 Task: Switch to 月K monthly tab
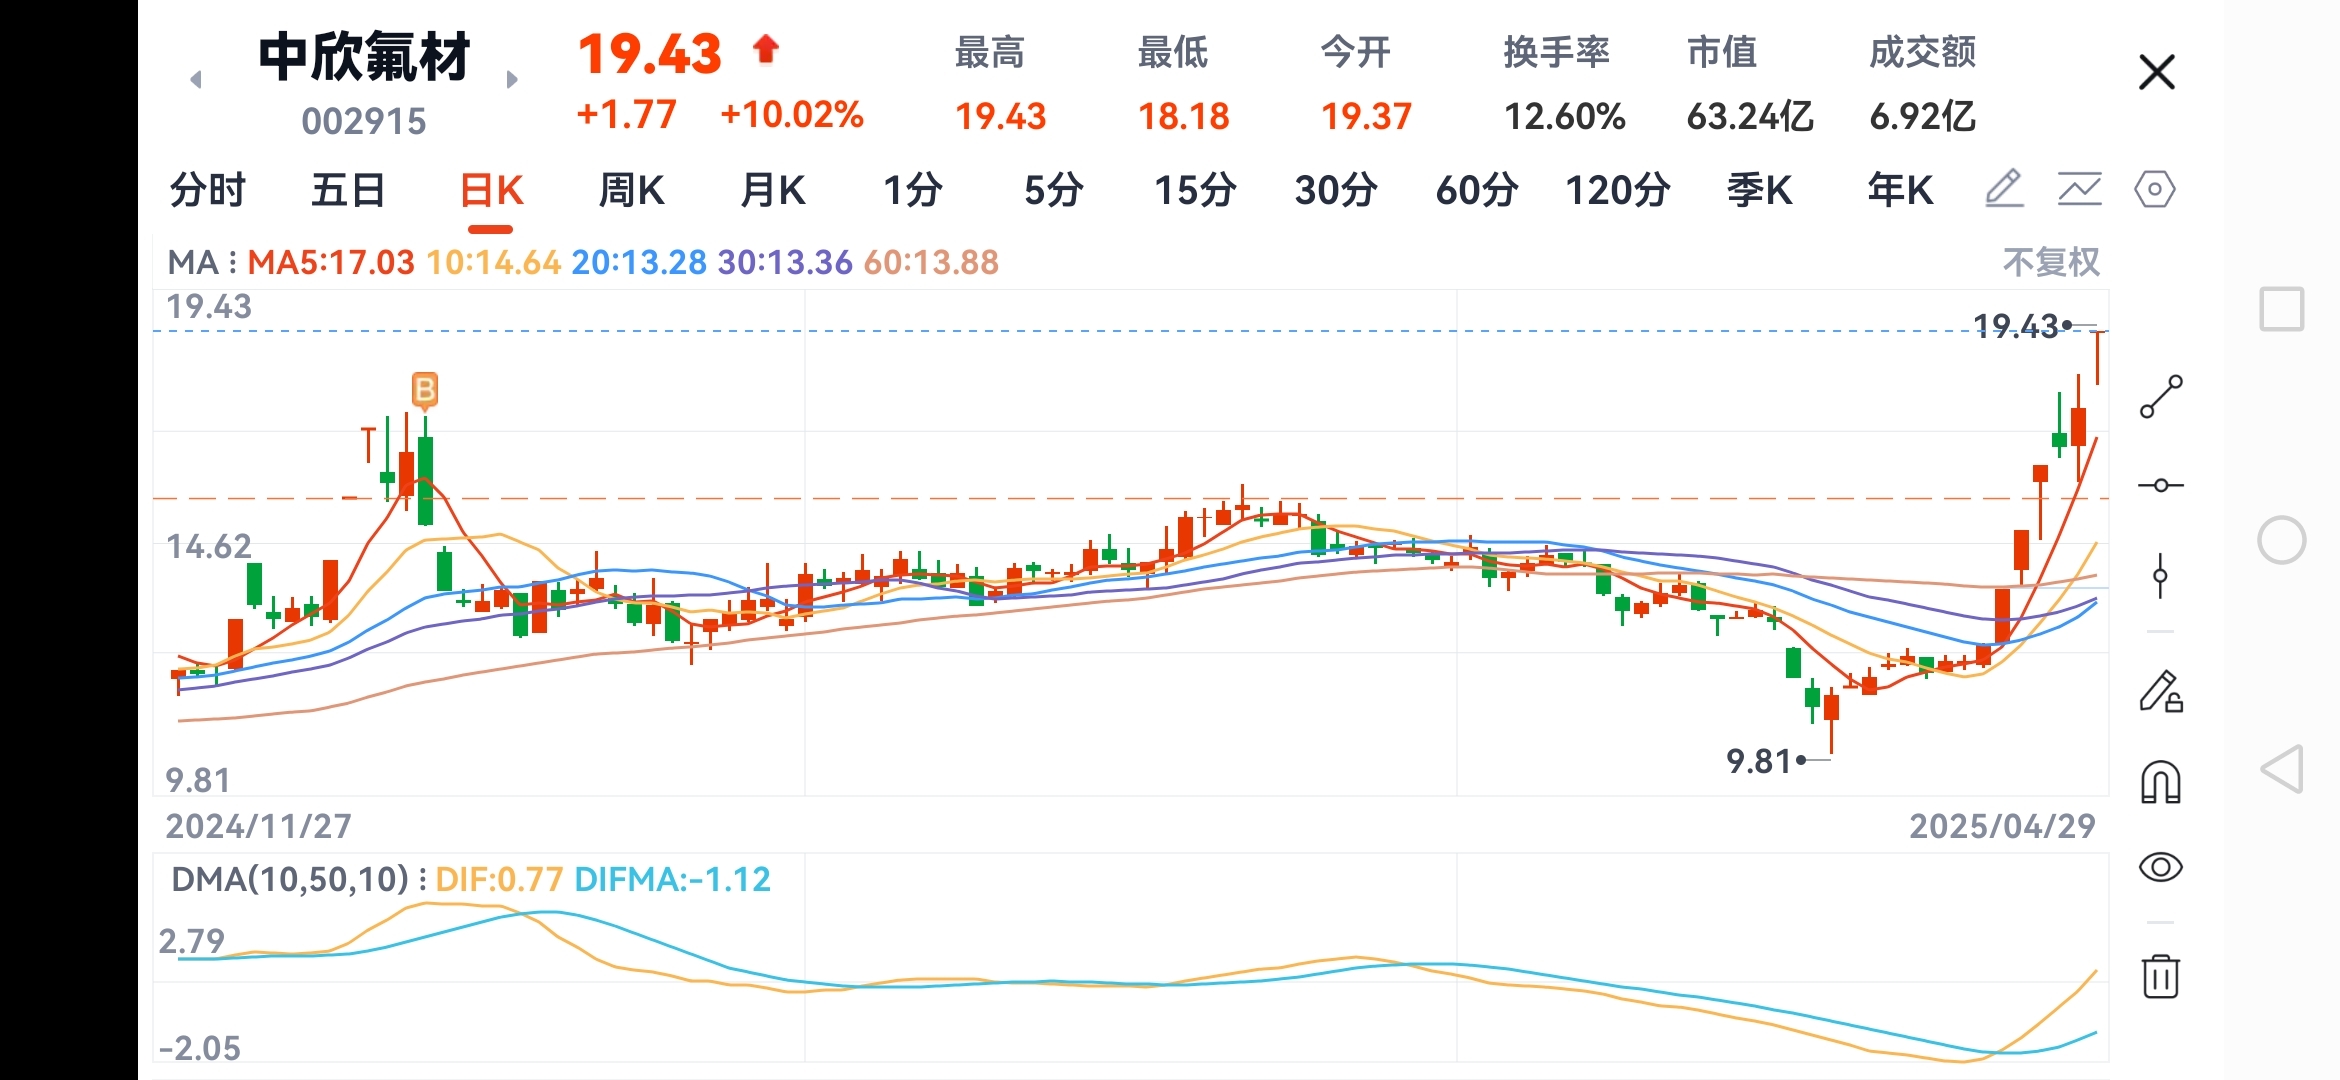pyautogui.click(x=772, y=189)
